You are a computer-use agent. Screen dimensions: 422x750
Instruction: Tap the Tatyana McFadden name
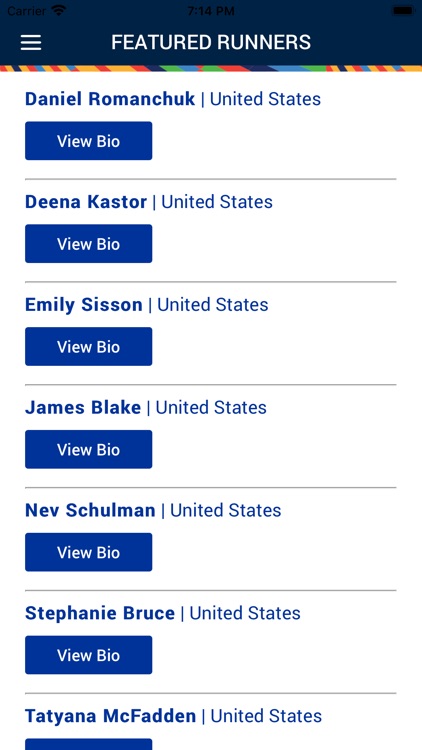coord(111,716)
